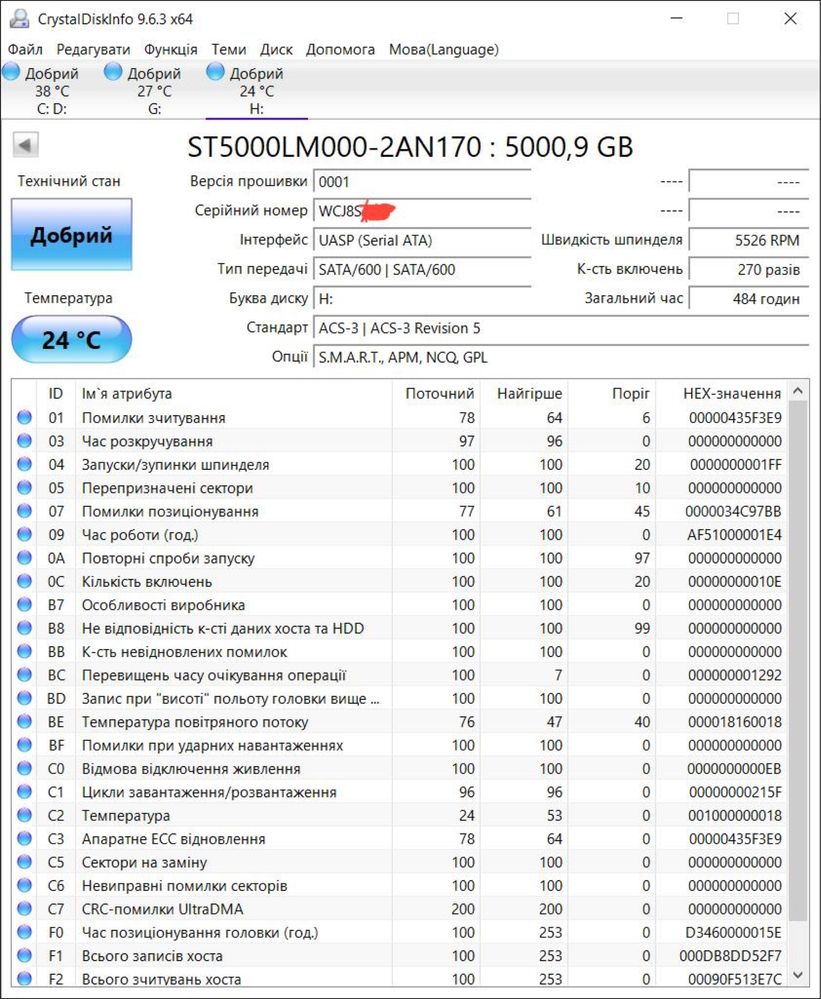Click the HEX-значення column header
The width and height of the screenshot is (821, 999).
pos(722,394)
